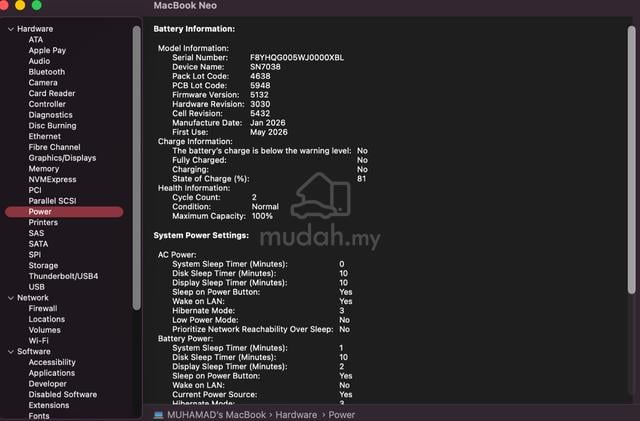This screenshot has width=640, height=421.
Task: Click Power in the path bar
Action: click(342, 415)
